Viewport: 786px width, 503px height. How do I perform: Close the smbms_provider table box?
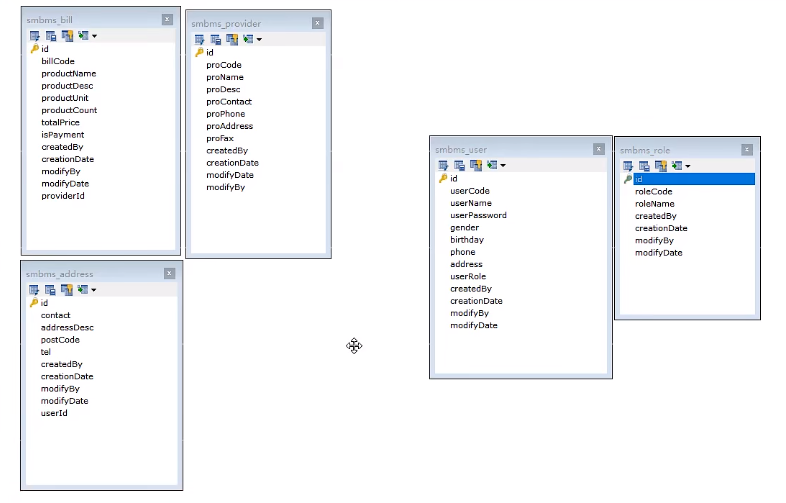317,23
